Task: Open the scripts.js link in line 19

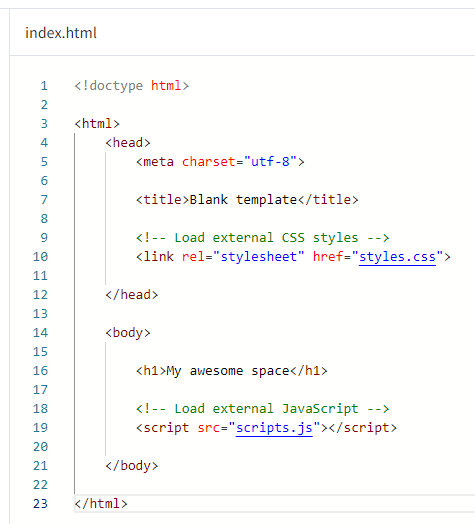Action: [274, 428]
